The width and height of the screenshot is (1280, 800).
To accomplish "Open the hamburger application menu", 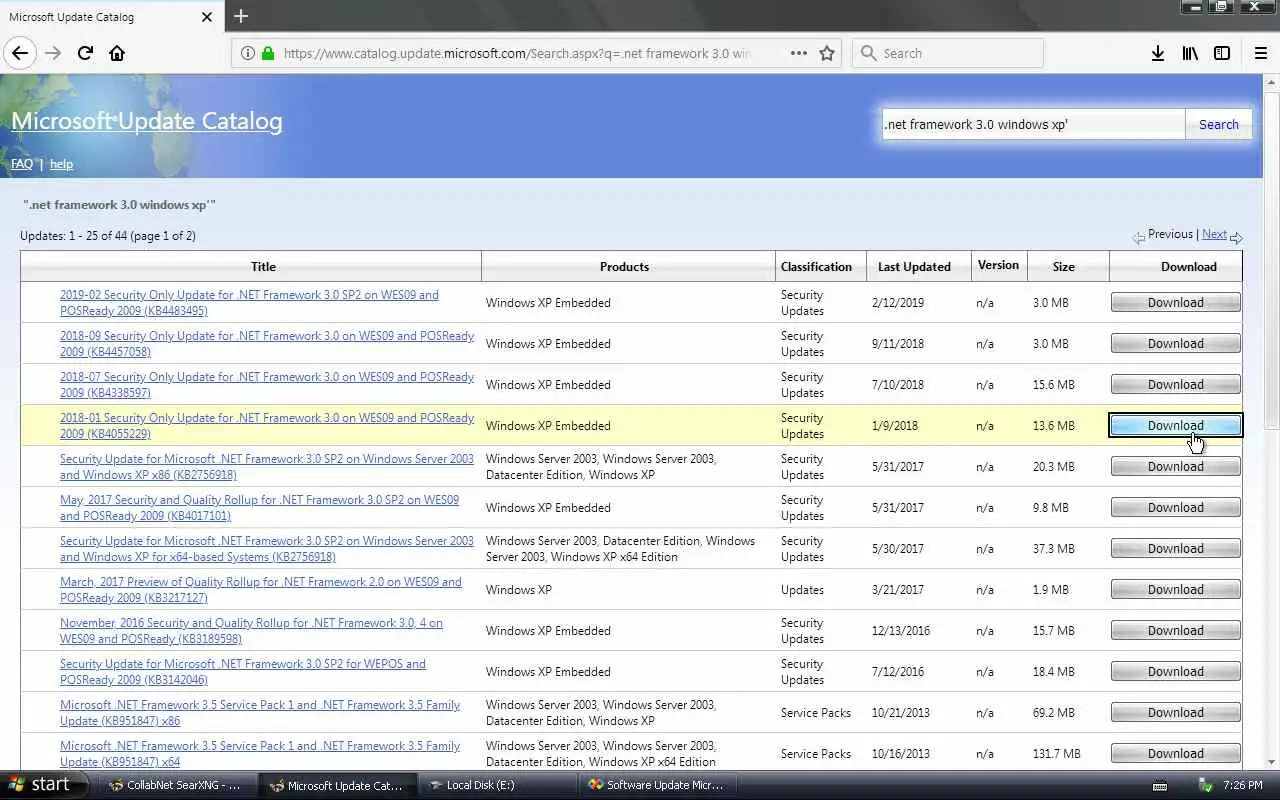I will pyautogui.click(x=1260, y=53).
